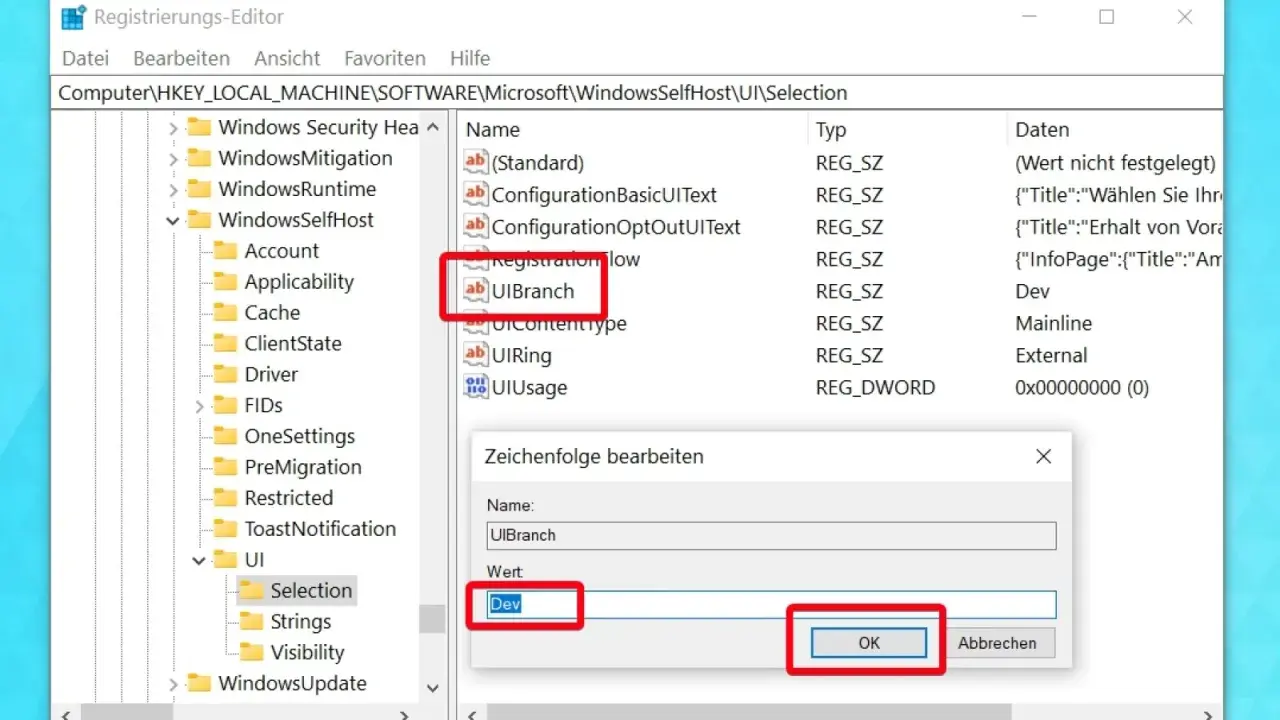Select the Applicability folder icon
1280x720 pixels.
click(x=226, y=282)
